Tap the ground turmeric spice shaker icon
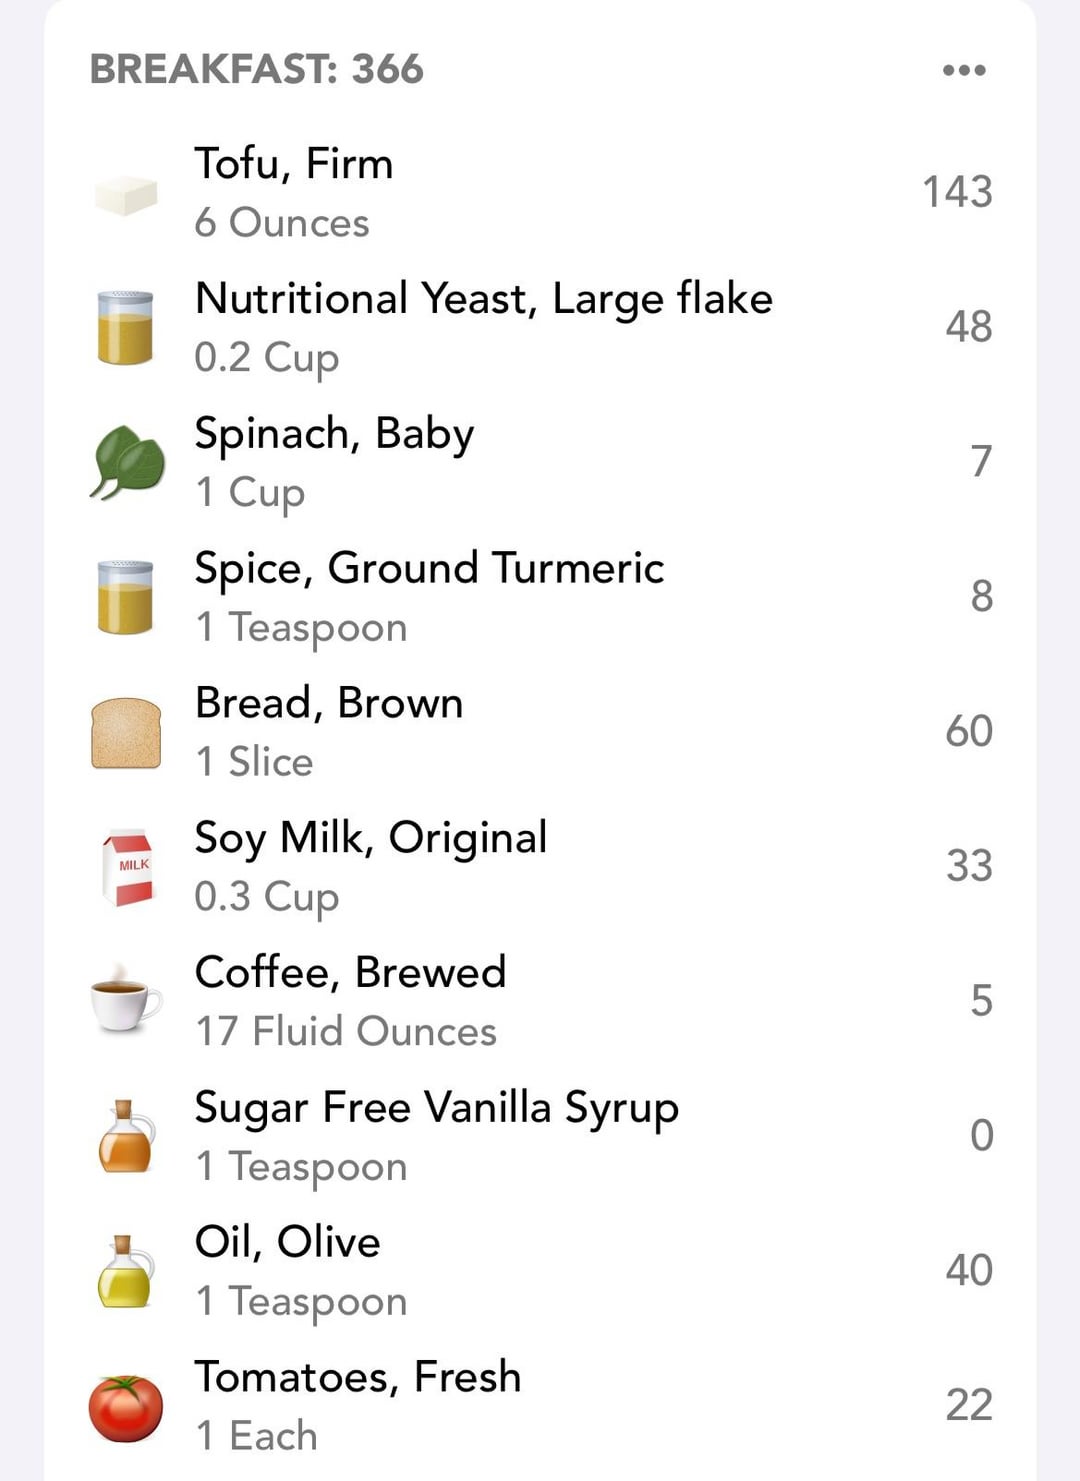This screenshot has height=1481, width=1080. click(x=126, y=597)
